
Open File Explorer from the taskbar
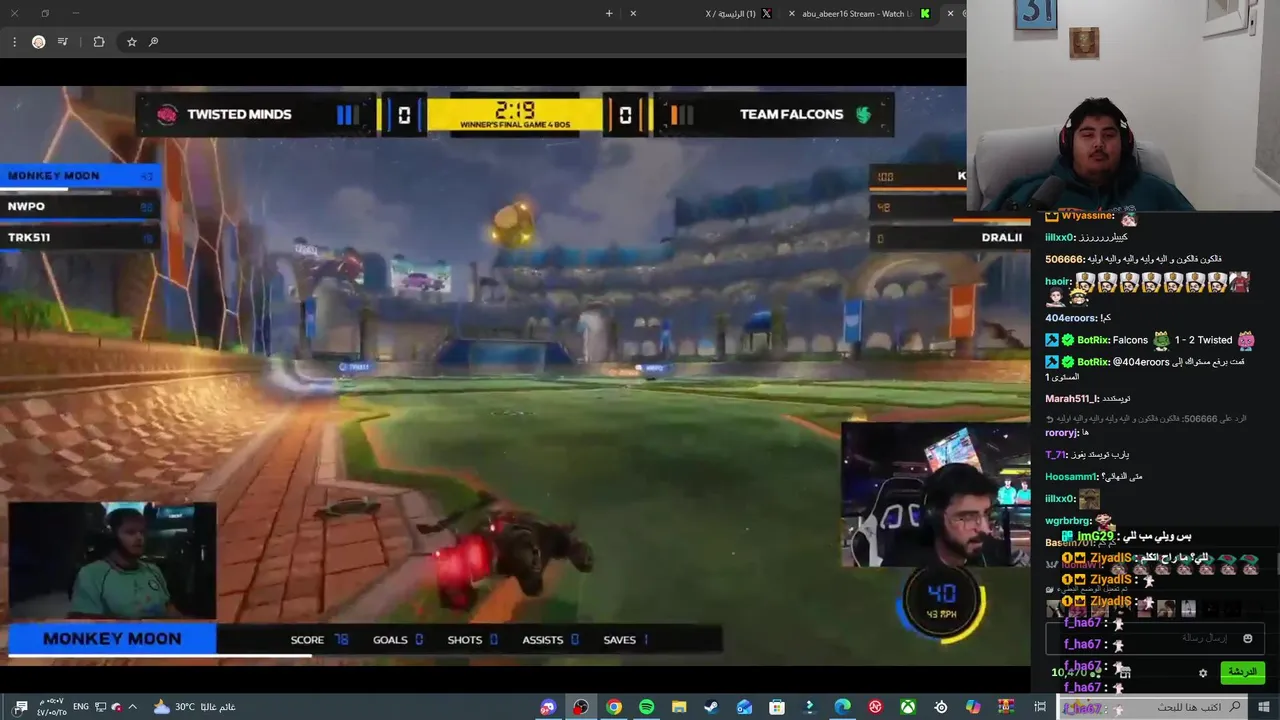[x=679, y=707]
